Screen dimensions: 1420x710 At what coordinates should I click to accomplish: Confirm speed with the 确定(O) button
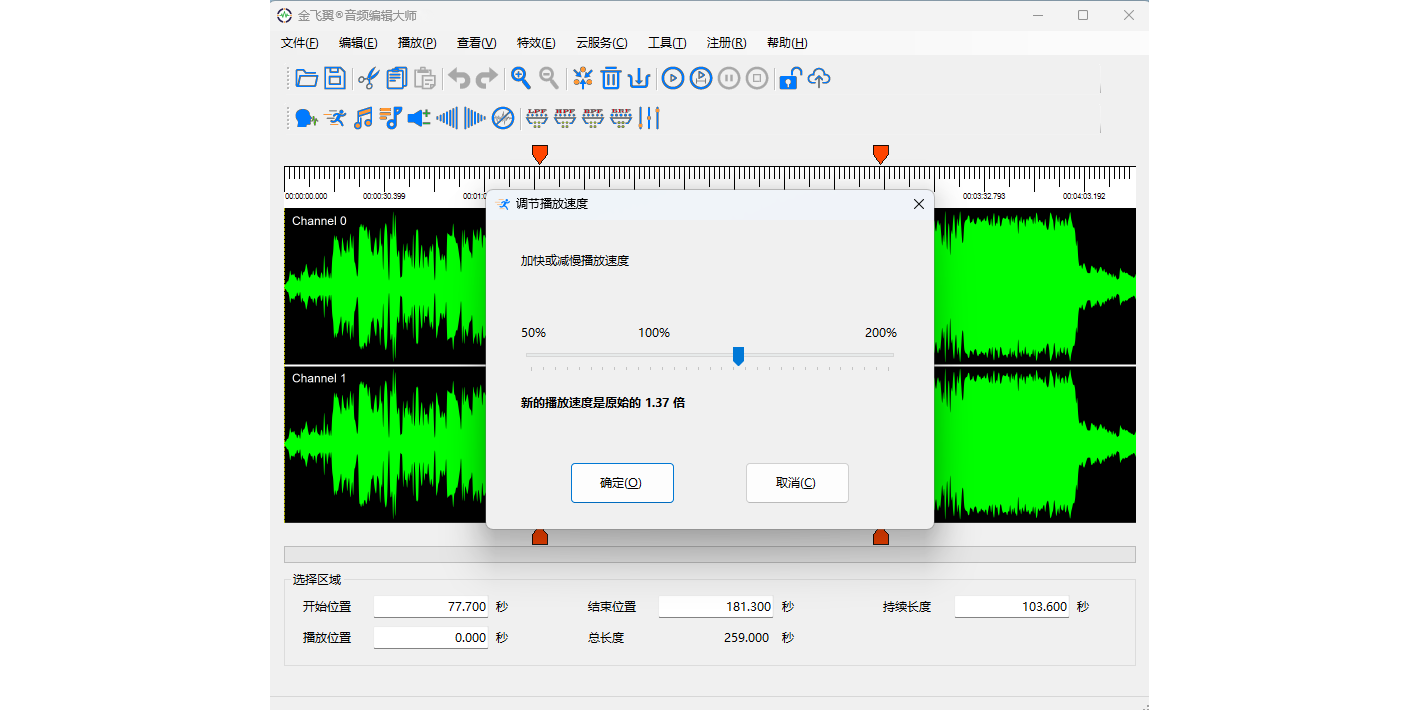622,483
